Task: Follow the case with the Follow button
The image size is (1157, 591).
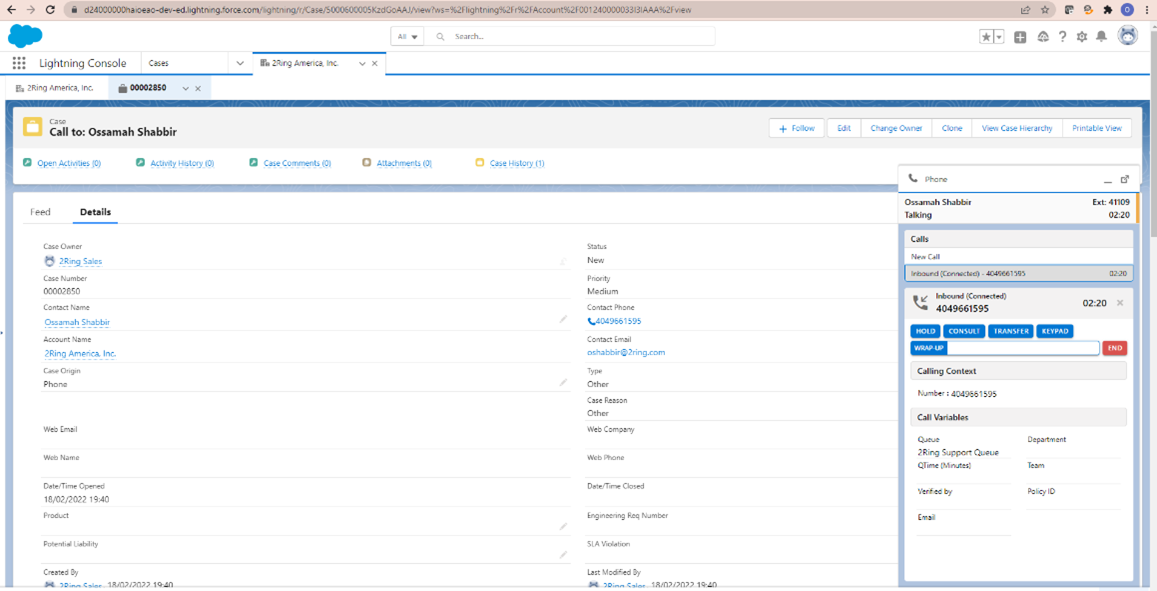Action: 796,128
